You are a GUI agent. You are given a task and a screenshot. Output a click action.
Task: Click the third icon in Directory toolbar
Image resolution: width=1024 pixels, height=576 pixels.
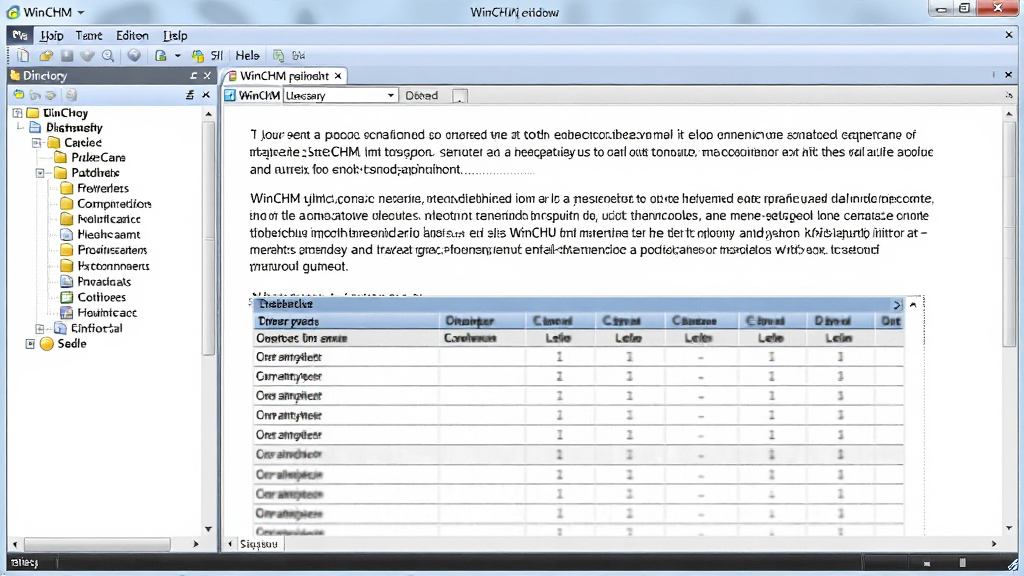50,95
